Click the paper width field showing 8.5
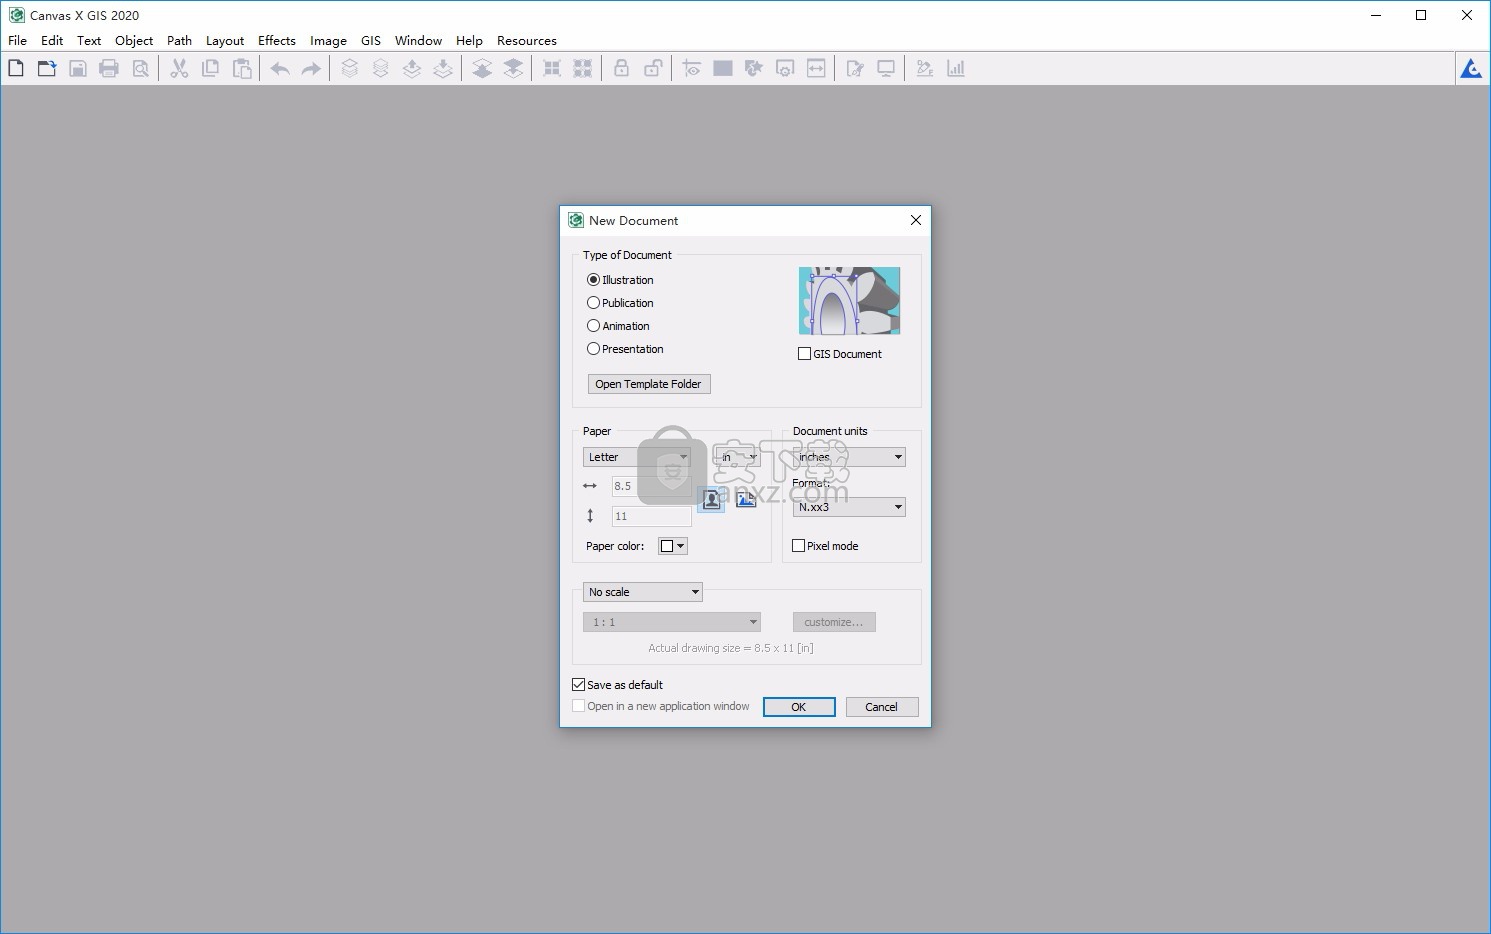This screenshot has width=1491, height=934. coord(651,486)
